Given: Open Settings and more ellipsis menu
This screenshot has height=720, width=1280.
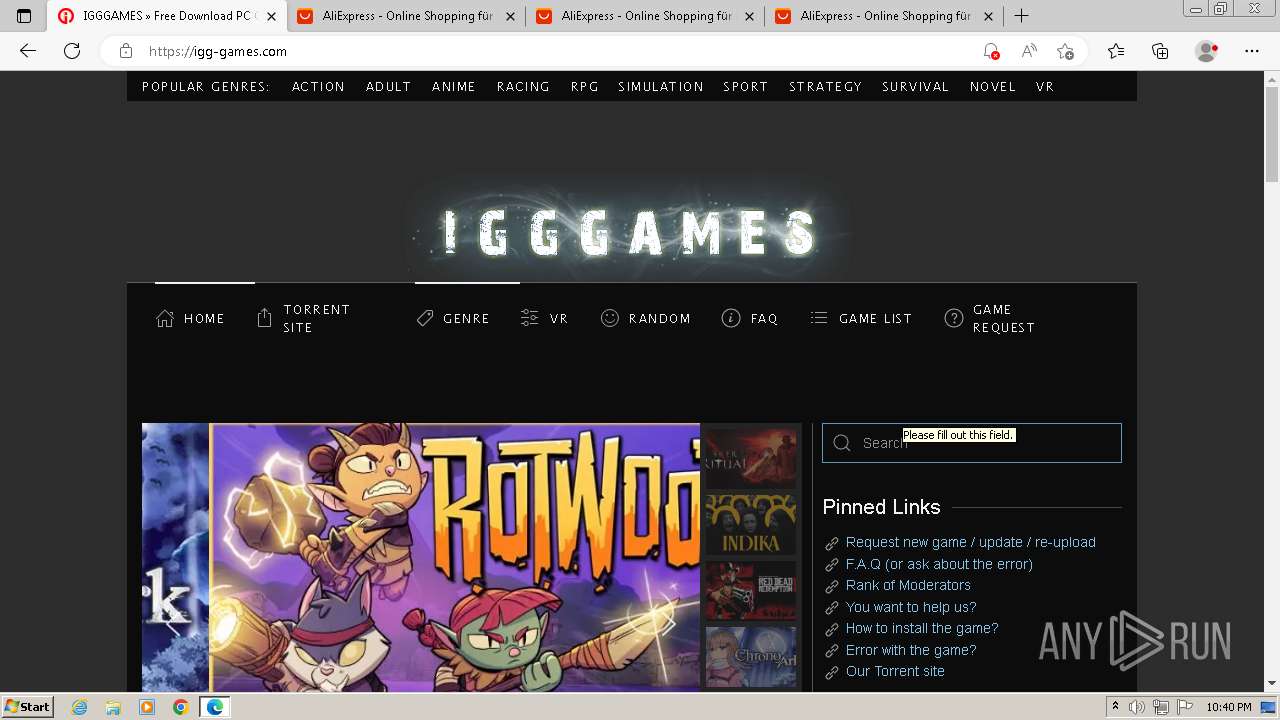Looking at the screenshot, I should [1251, 51].
